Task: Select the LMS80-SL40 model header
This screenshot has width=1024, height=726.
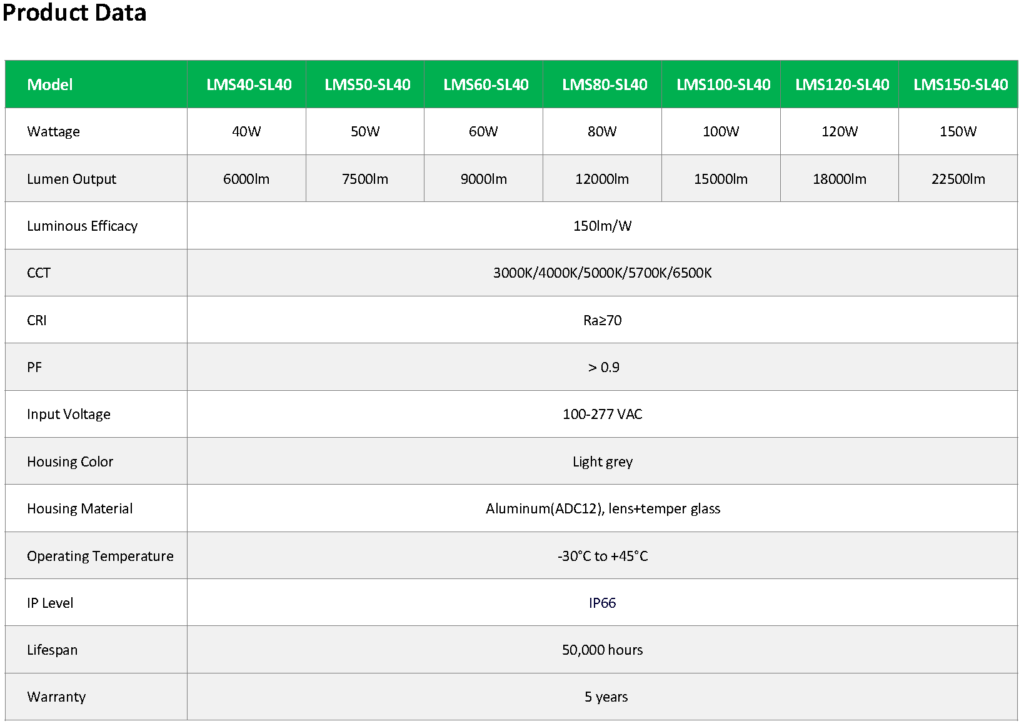Action: coord(604,85)
